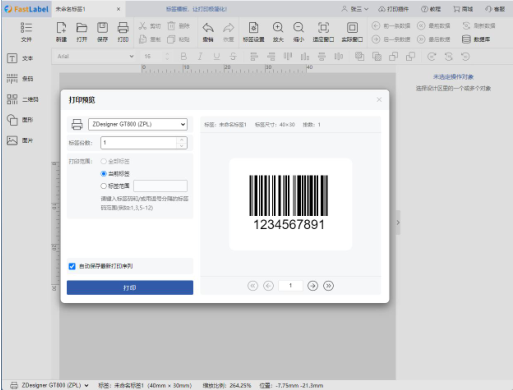
Task: Create a new label with the New icon
Action: [61, 28]
